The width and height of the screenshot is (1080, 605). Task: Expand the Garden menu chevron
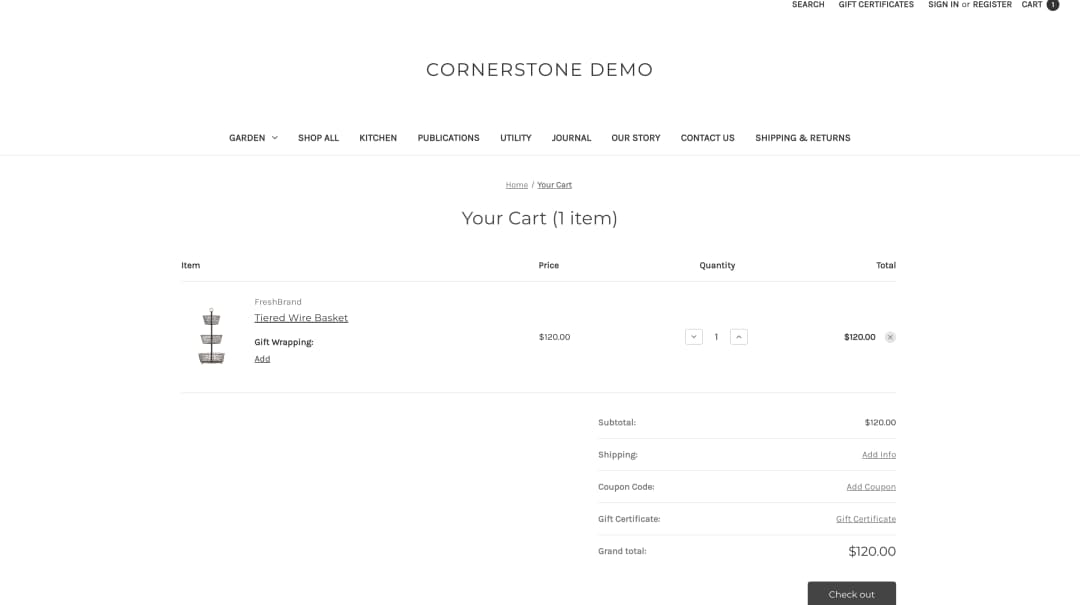click(274, 138)
